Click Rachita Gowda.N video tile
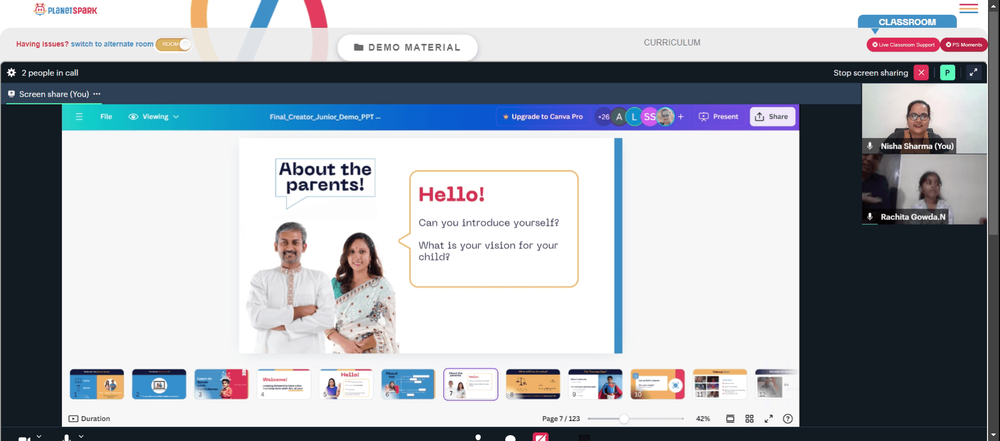Screen dimensions: 1000x441 (x=924, y=190)
